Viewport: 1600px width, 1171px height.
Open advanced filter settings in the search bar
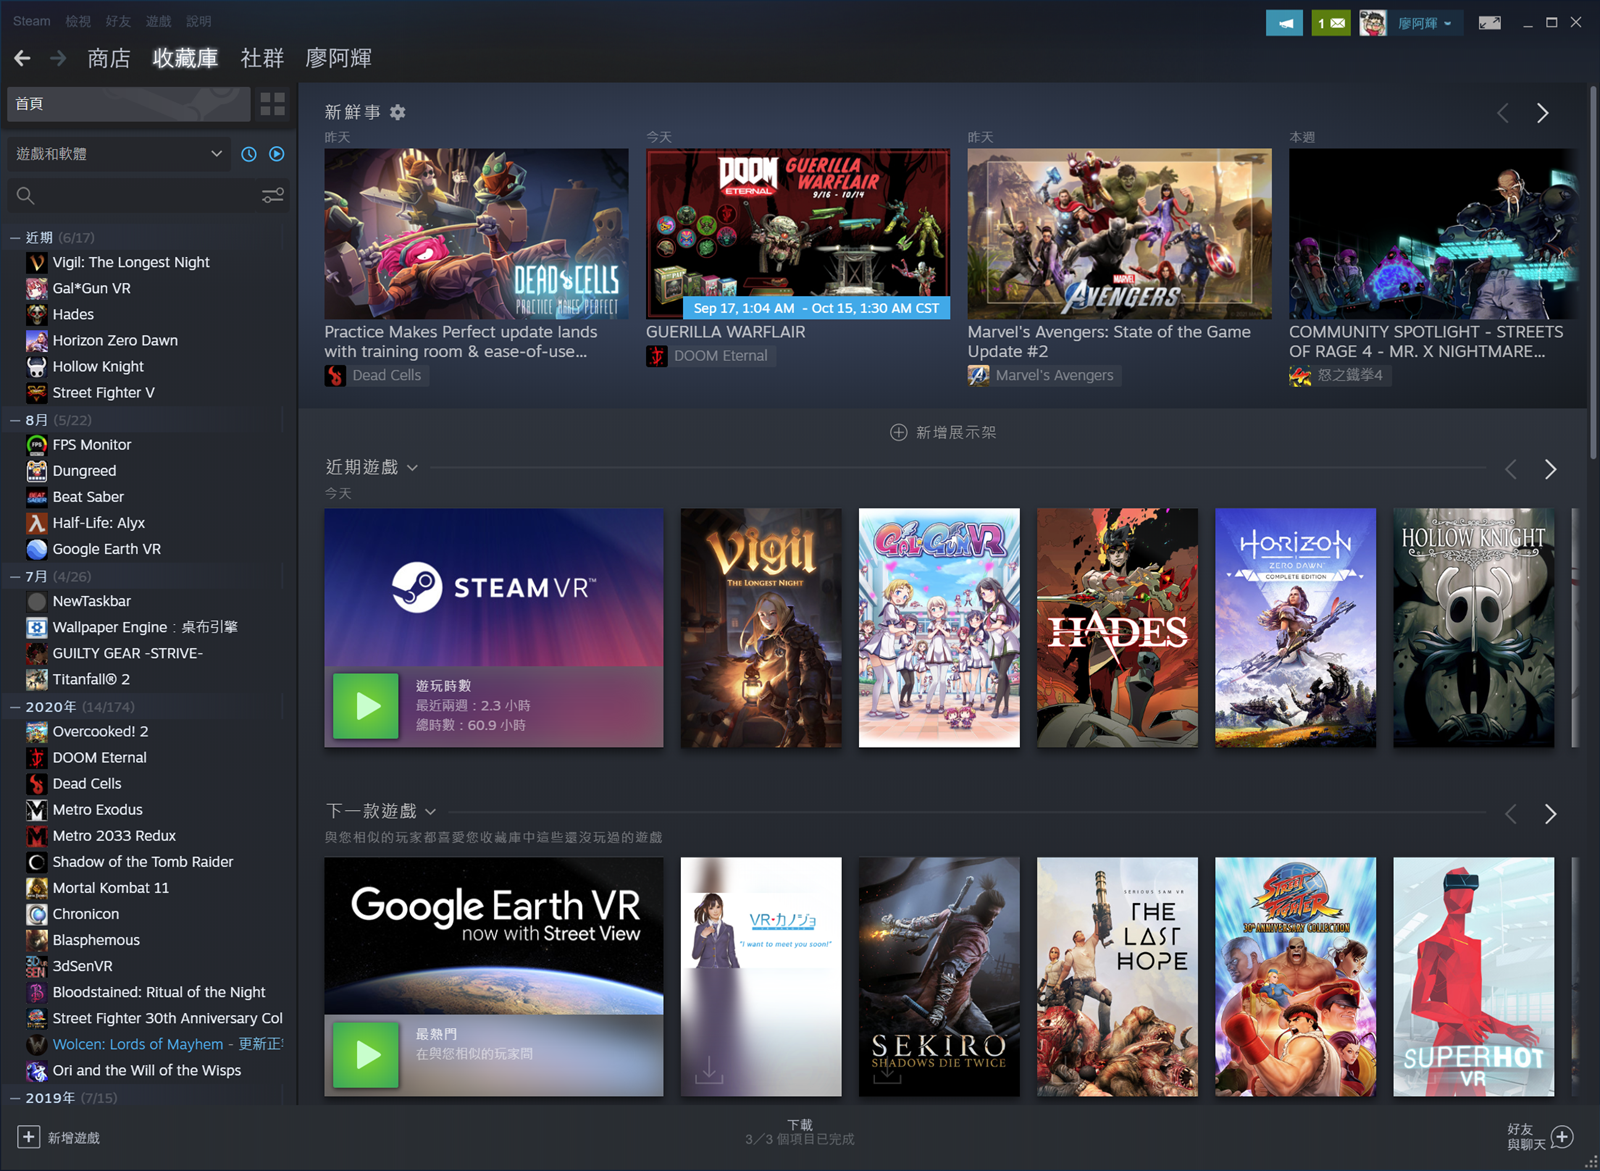[x=272, y=196]
